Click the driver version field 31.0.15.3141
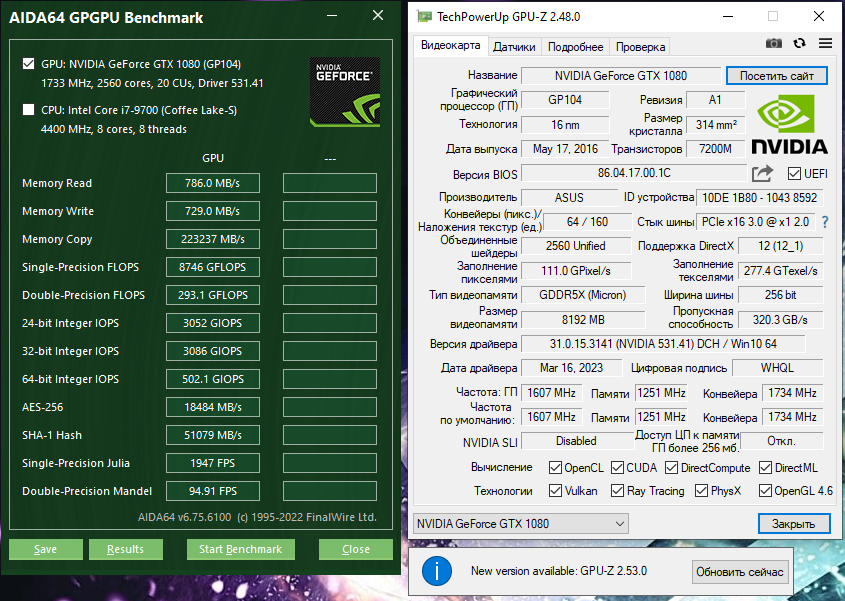Viewport: 845px width, 601px height. (663, 344)
